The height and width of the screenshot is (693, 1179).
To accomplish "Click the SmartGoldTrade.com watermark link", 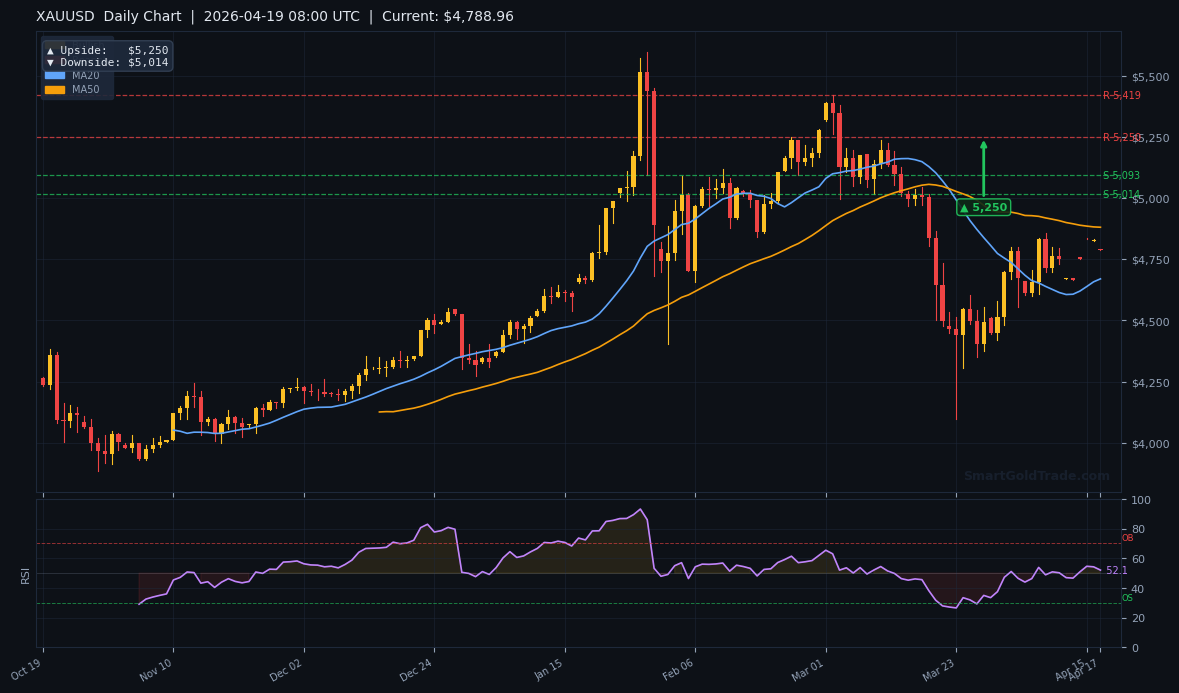I will point(1037,476).
